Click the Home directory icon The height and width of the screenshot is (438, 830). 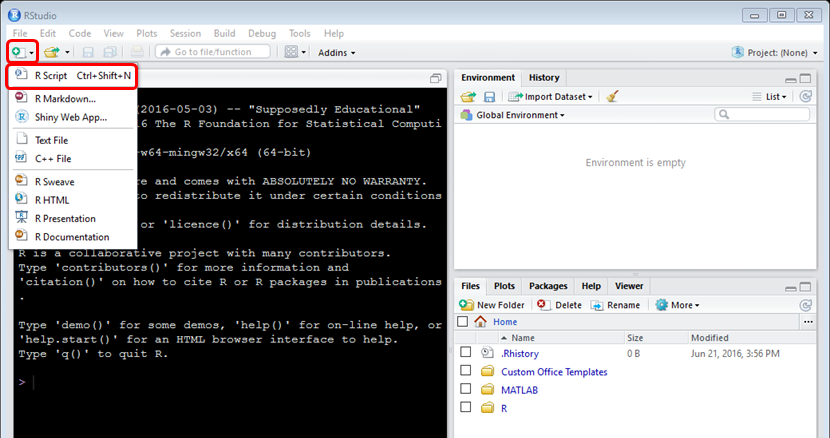[x=481, y=322]
